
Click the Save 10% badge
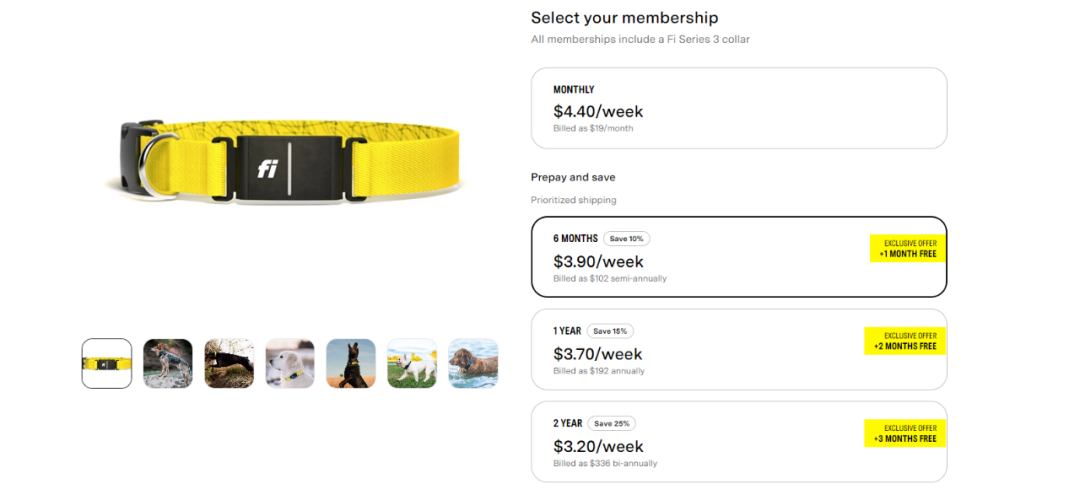(x=627, y=239)
